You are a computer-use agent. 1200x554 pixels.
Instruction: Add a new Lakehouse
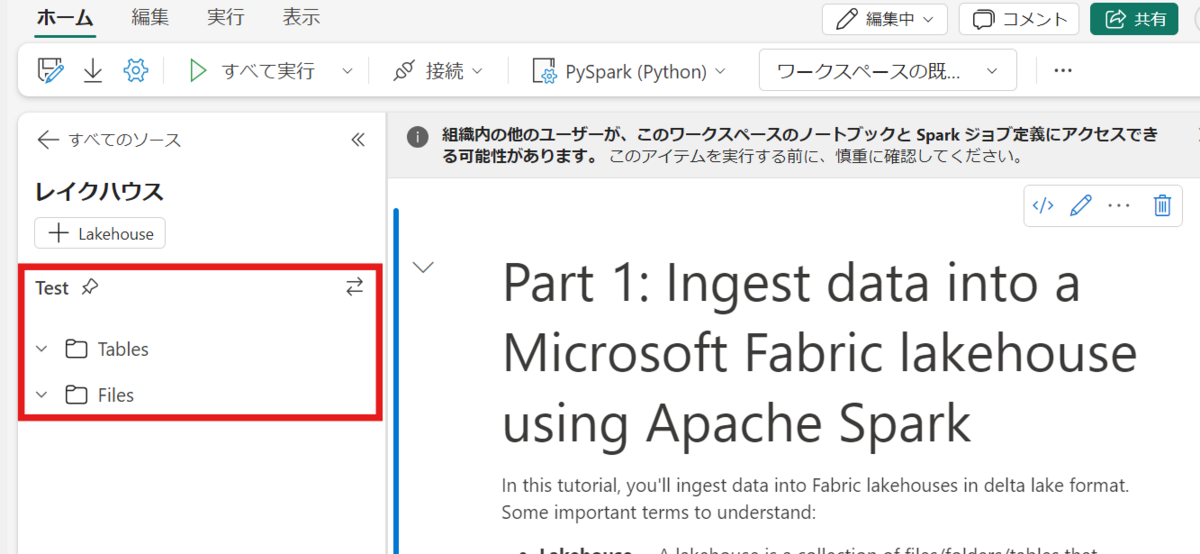point(100,233)
